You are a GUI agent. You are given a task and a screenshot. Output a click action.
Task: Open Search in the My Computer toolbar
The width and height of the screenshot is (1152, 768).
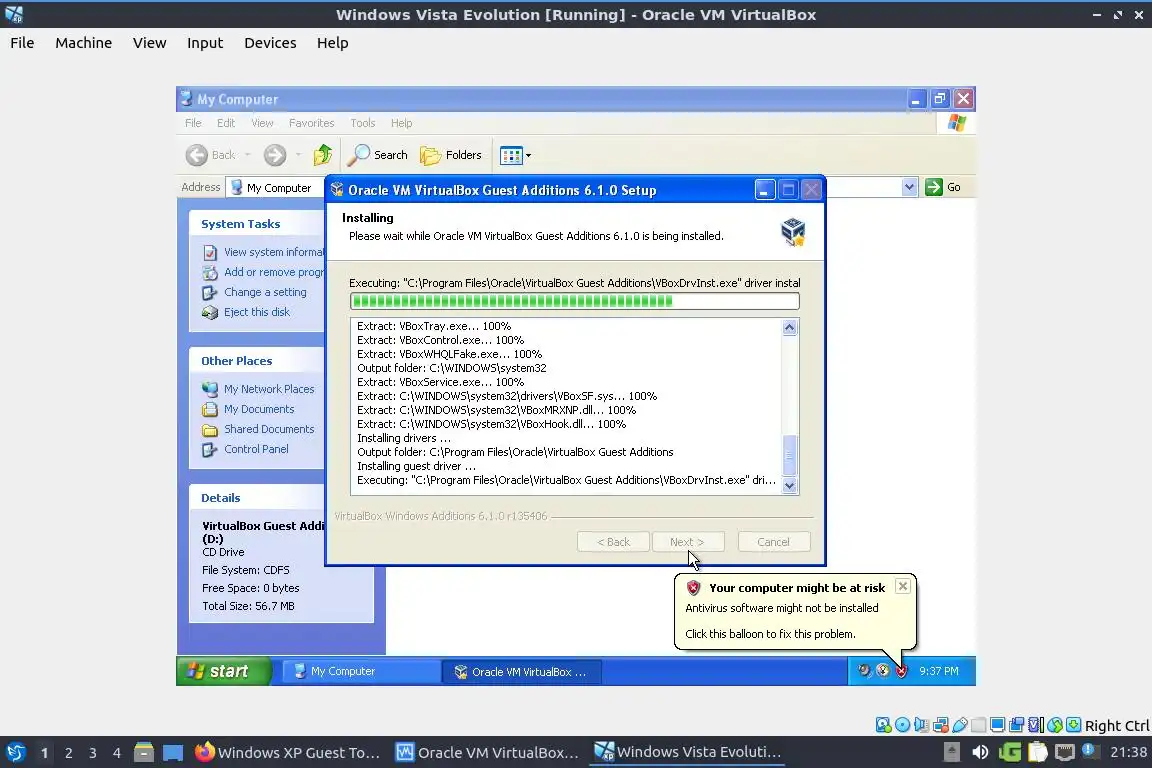(x=378, y=155)
